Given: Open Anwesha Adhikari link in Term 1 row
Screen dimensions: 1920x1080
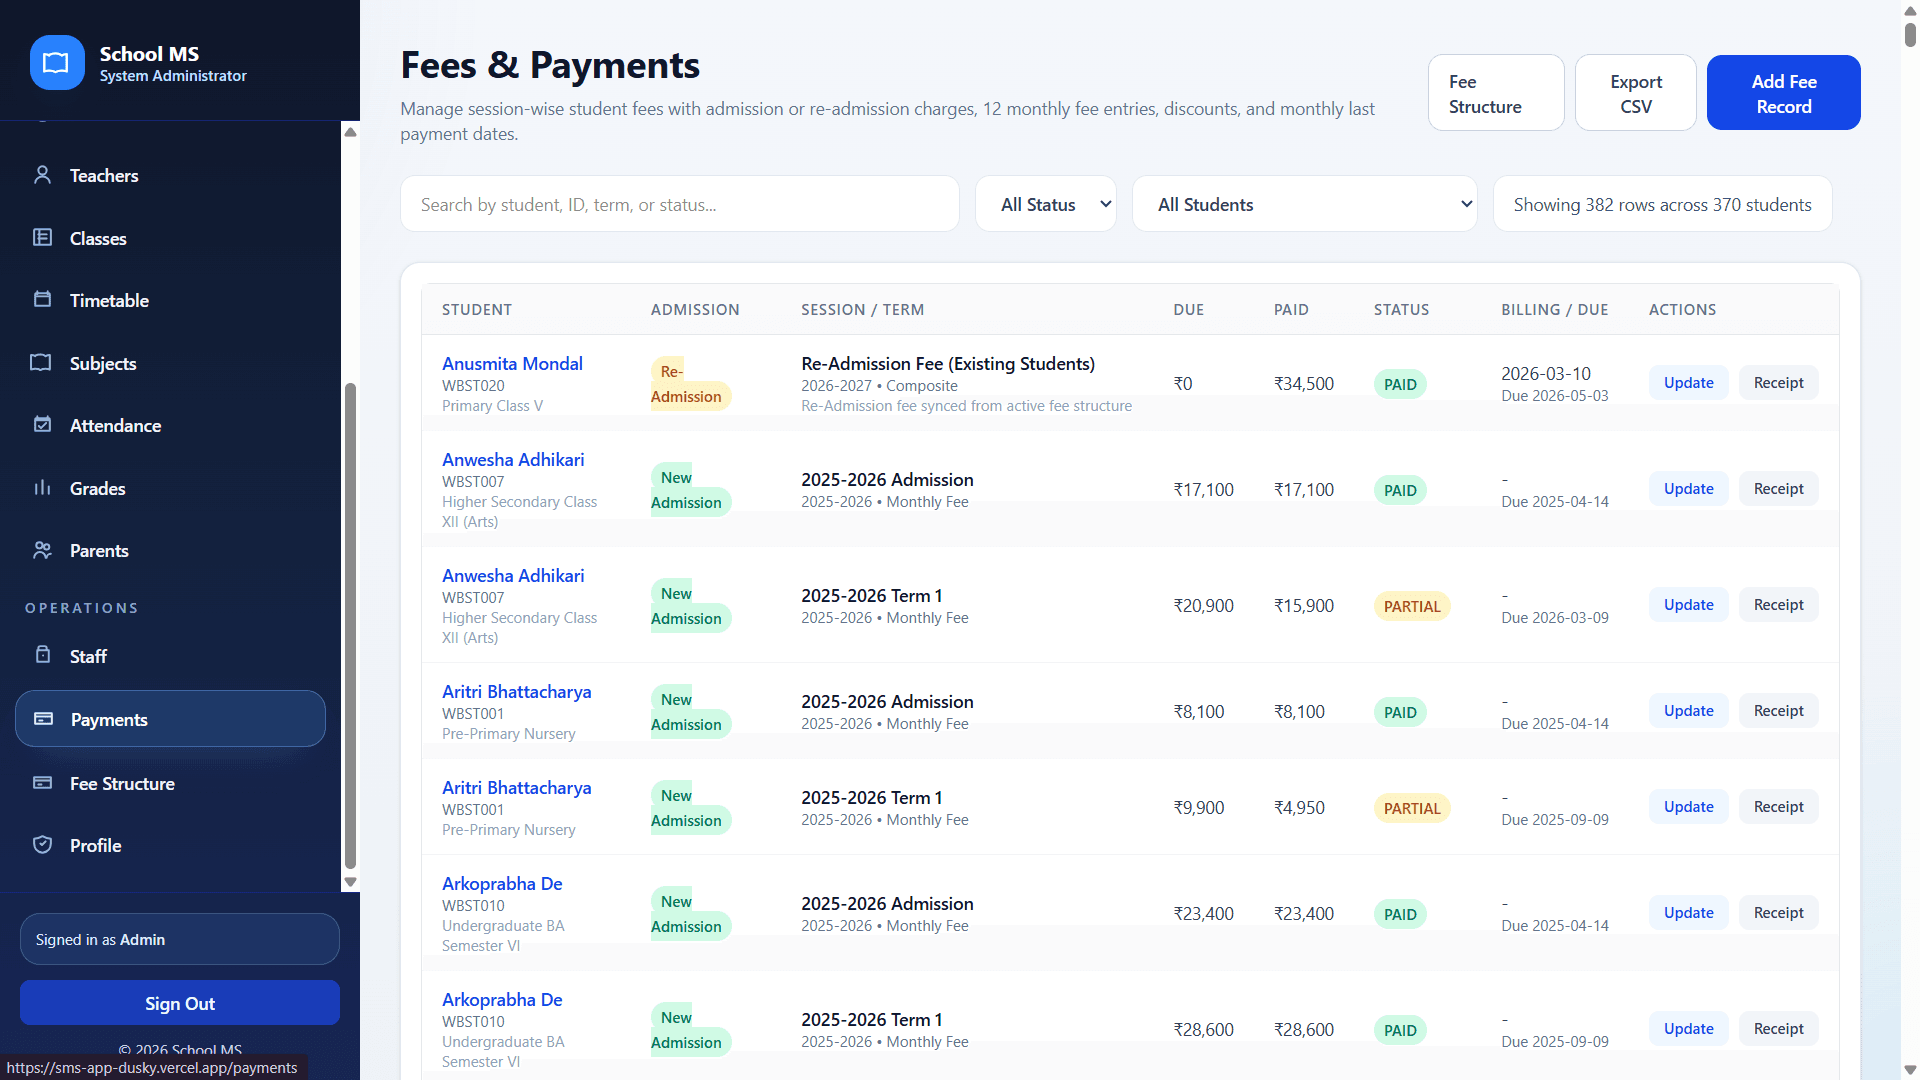Looking at the screenshot, I should pos(513,575).
